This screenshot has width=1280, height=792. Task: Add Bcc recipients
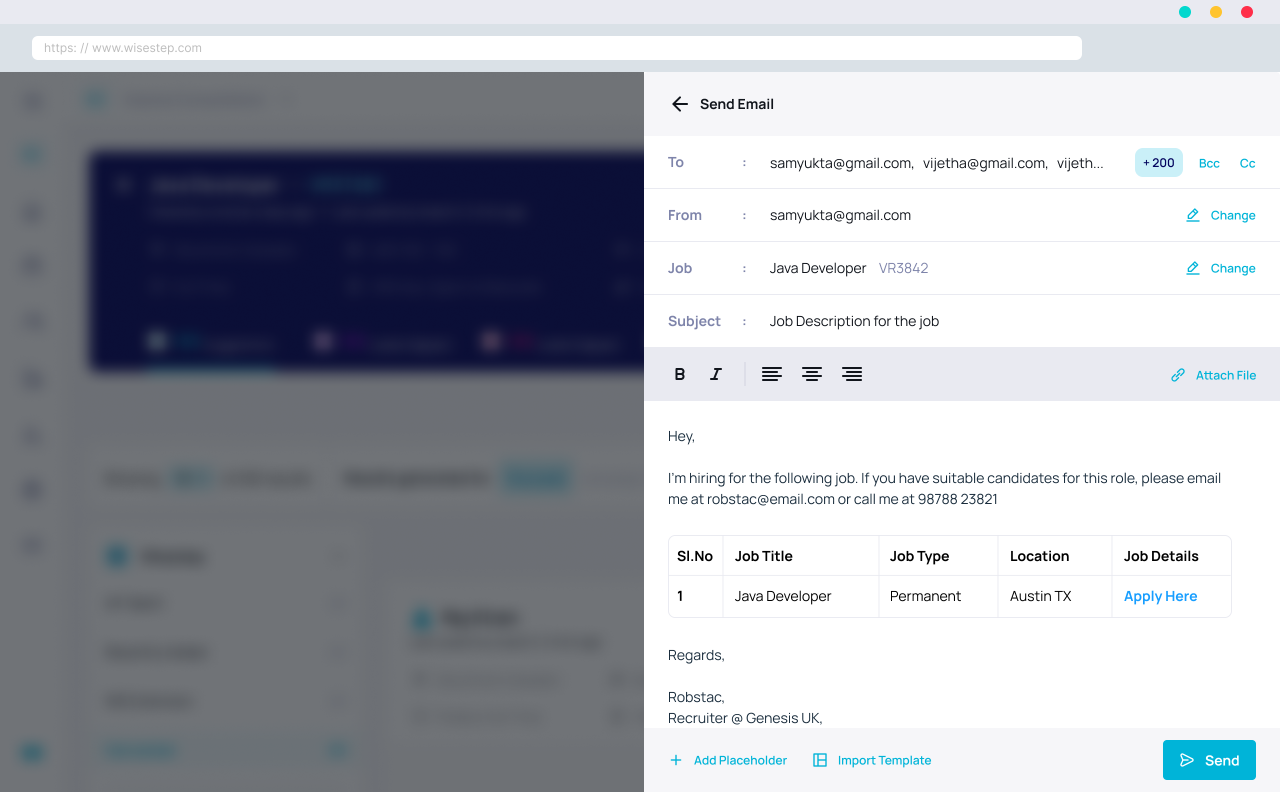1209,163
